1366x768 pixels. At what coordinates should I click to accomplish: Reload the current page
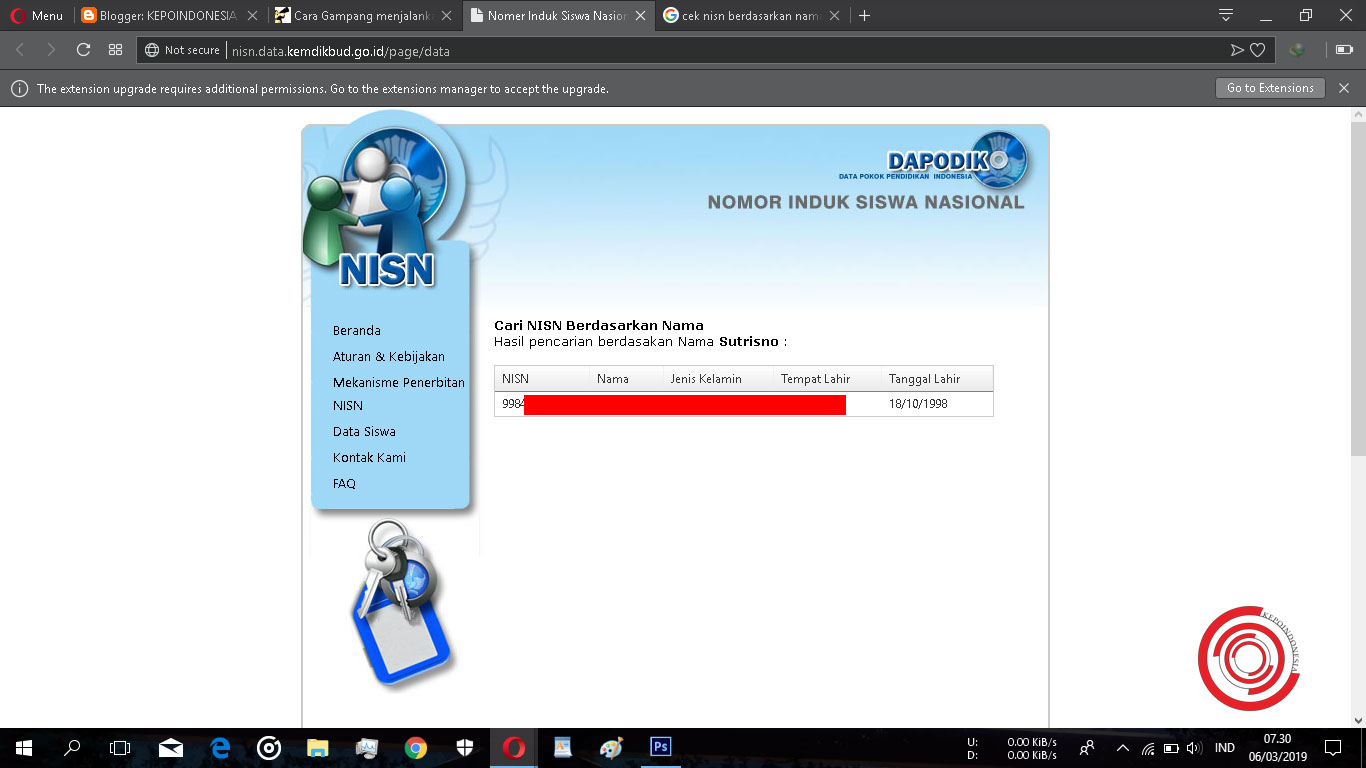point(83,49)
